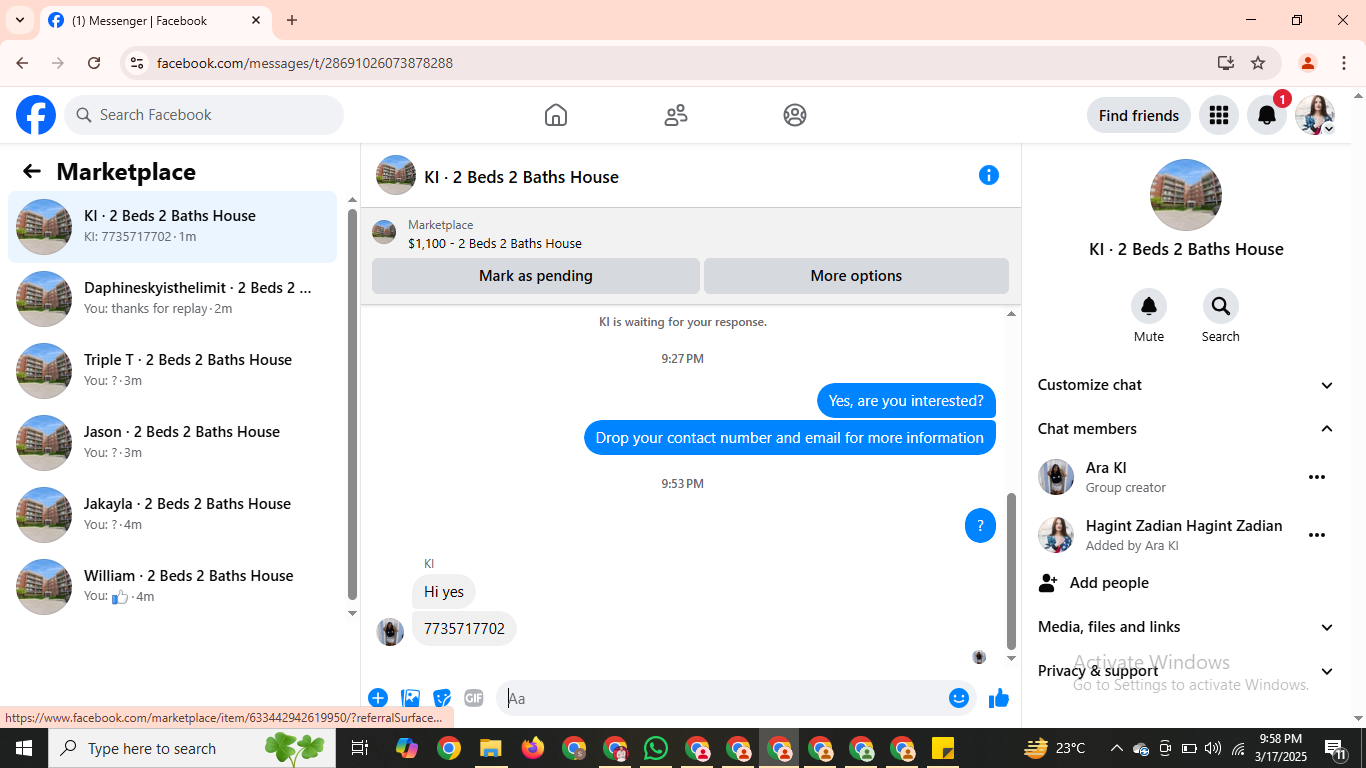Expand the Customize chat section

click(x=1186, y=385)
